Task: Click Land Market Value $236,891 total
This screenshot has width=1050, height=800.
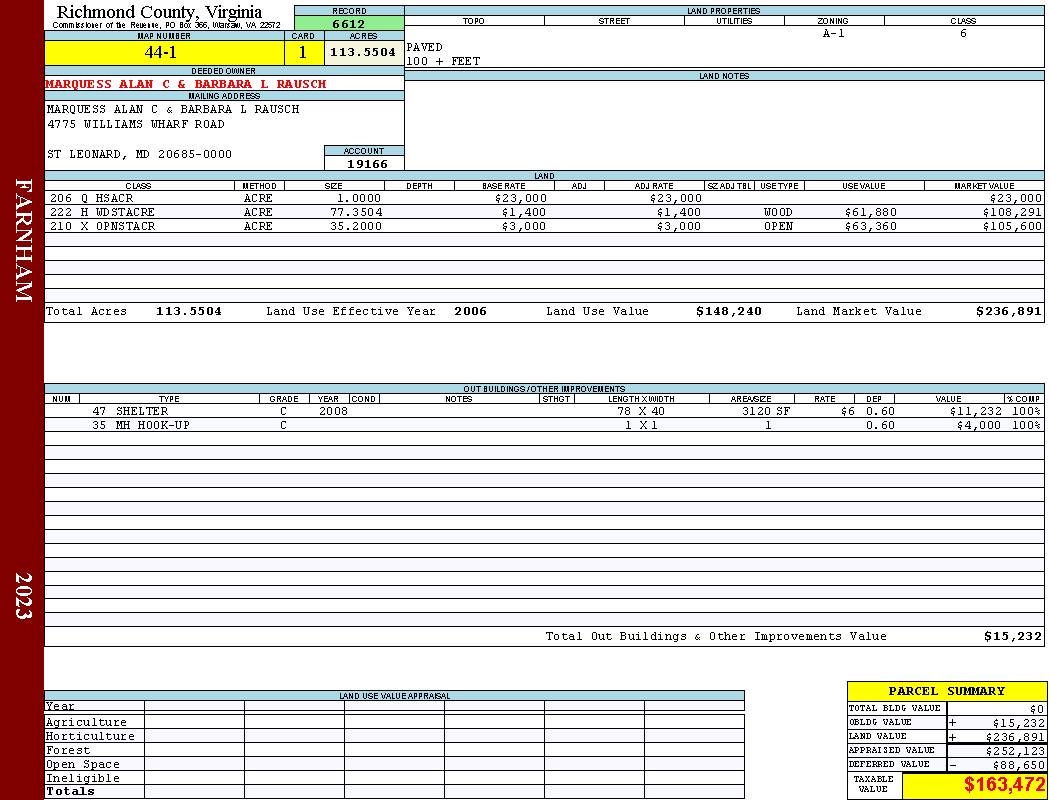Action: (1008, 311)
